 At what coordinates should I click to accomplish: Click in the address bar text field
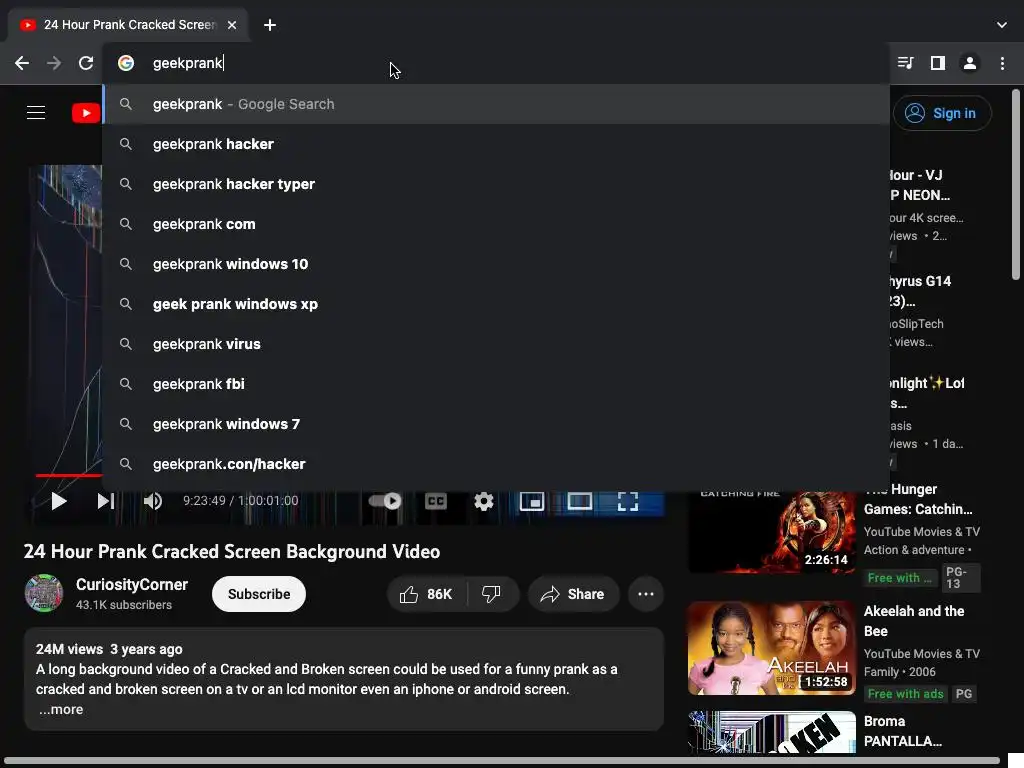pyautogui.click(x=496, y=63)
